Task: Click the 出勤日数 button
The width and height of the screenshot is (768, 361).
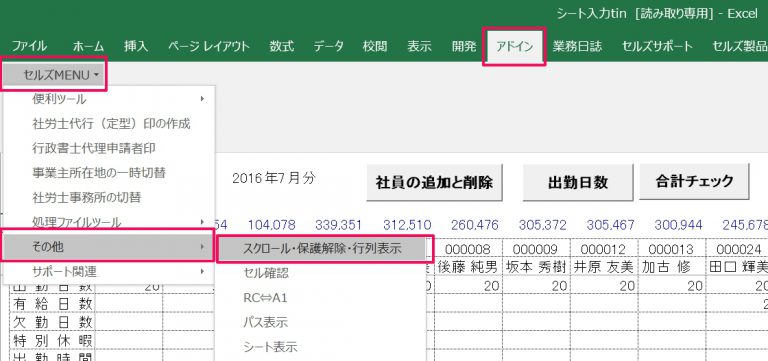Action: [578, 182]
